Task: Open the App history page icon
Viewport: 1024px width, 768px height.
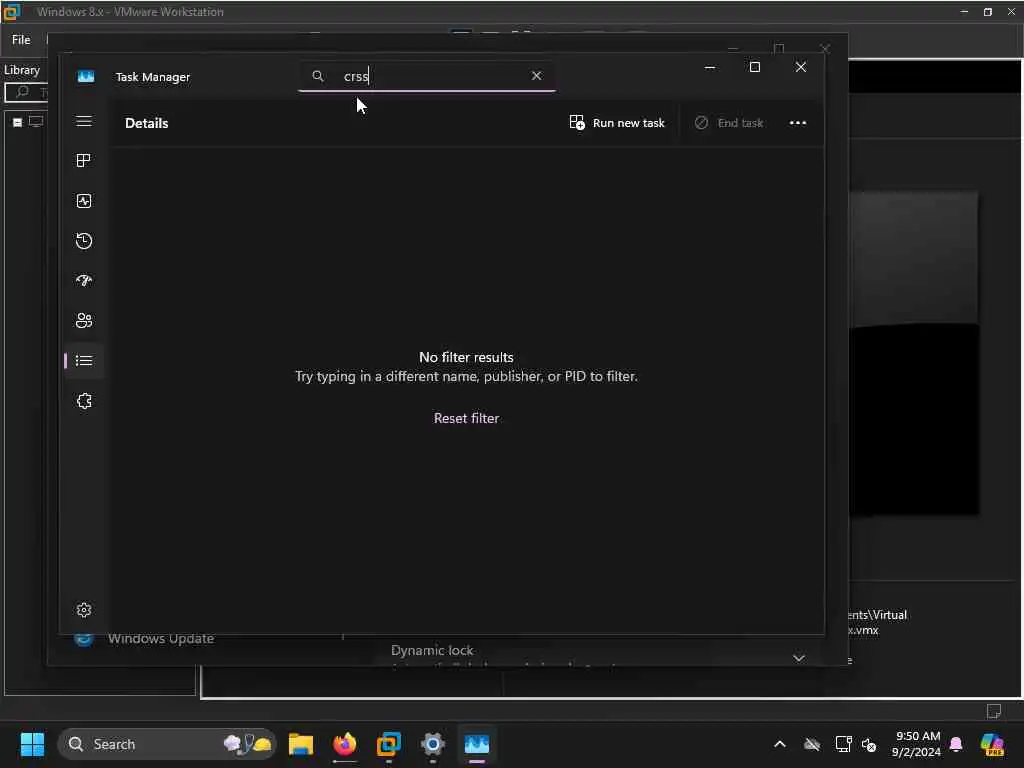Action: [84, 241]
